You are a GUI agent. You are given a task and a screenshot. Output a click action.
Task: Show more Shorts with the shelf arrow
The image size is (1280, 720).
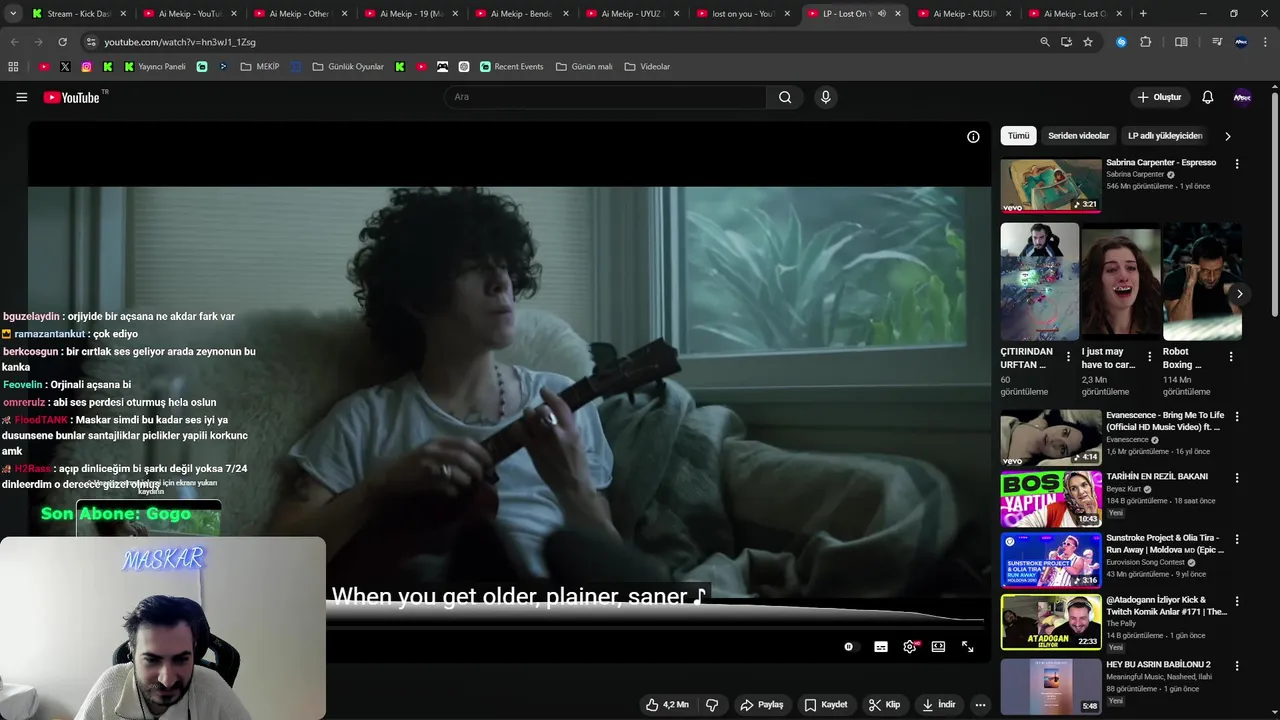click(x=1239, y=294)
